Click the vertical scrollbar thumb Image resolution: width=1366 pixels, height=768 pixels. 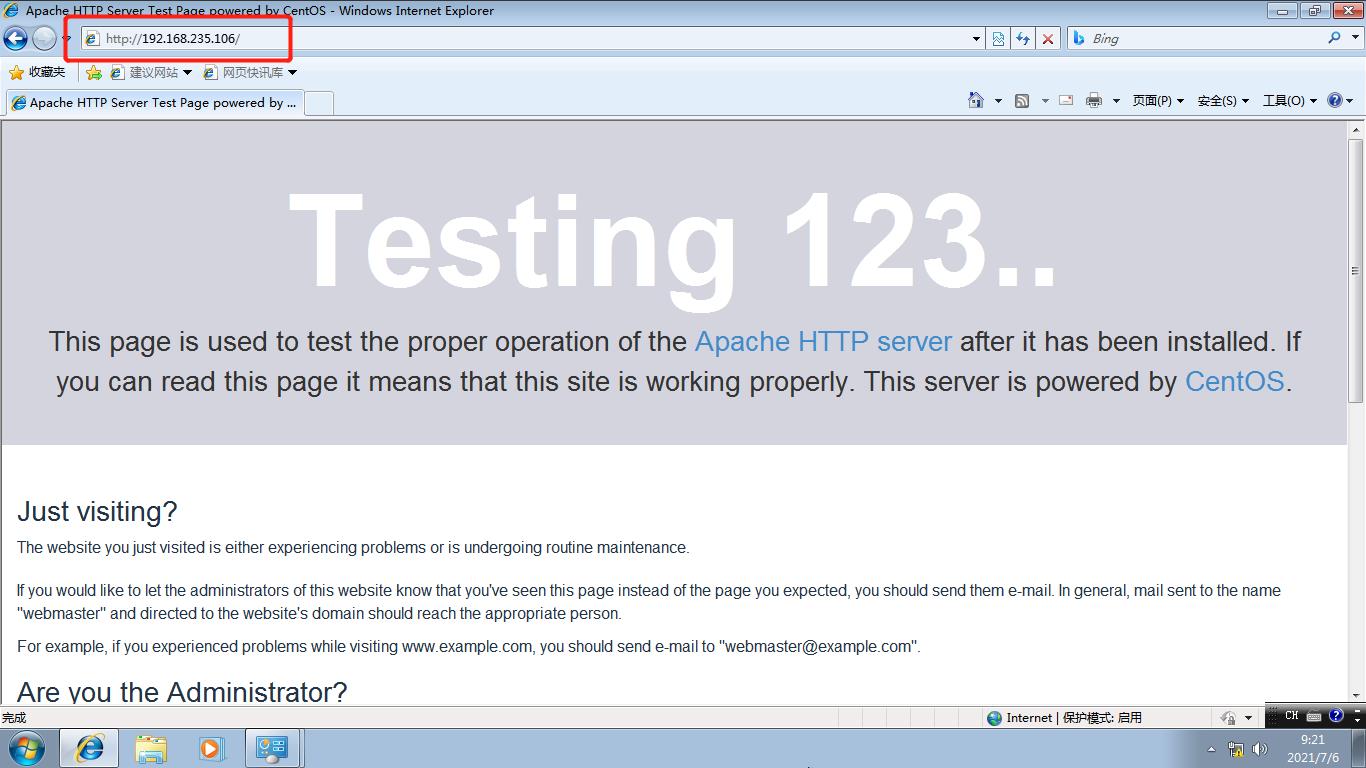(x=1356, y=270)
